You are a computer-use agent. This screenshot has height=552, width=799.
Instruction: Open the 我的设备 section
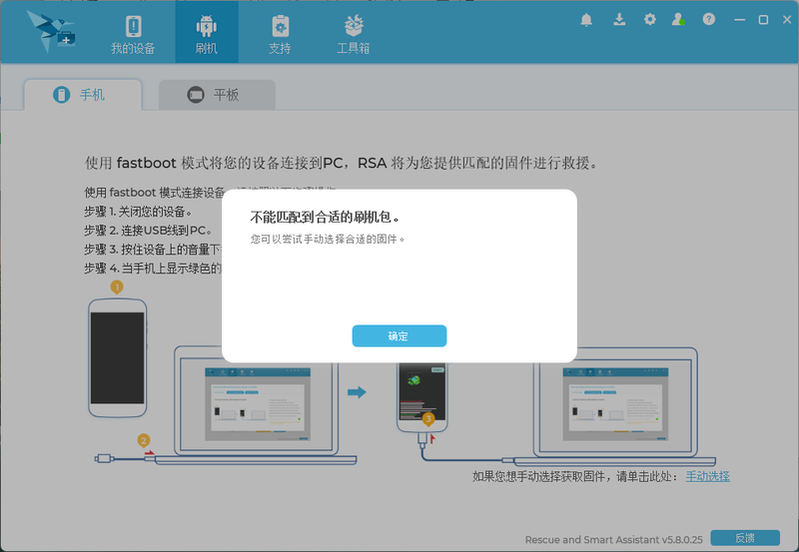pos(133,34)
